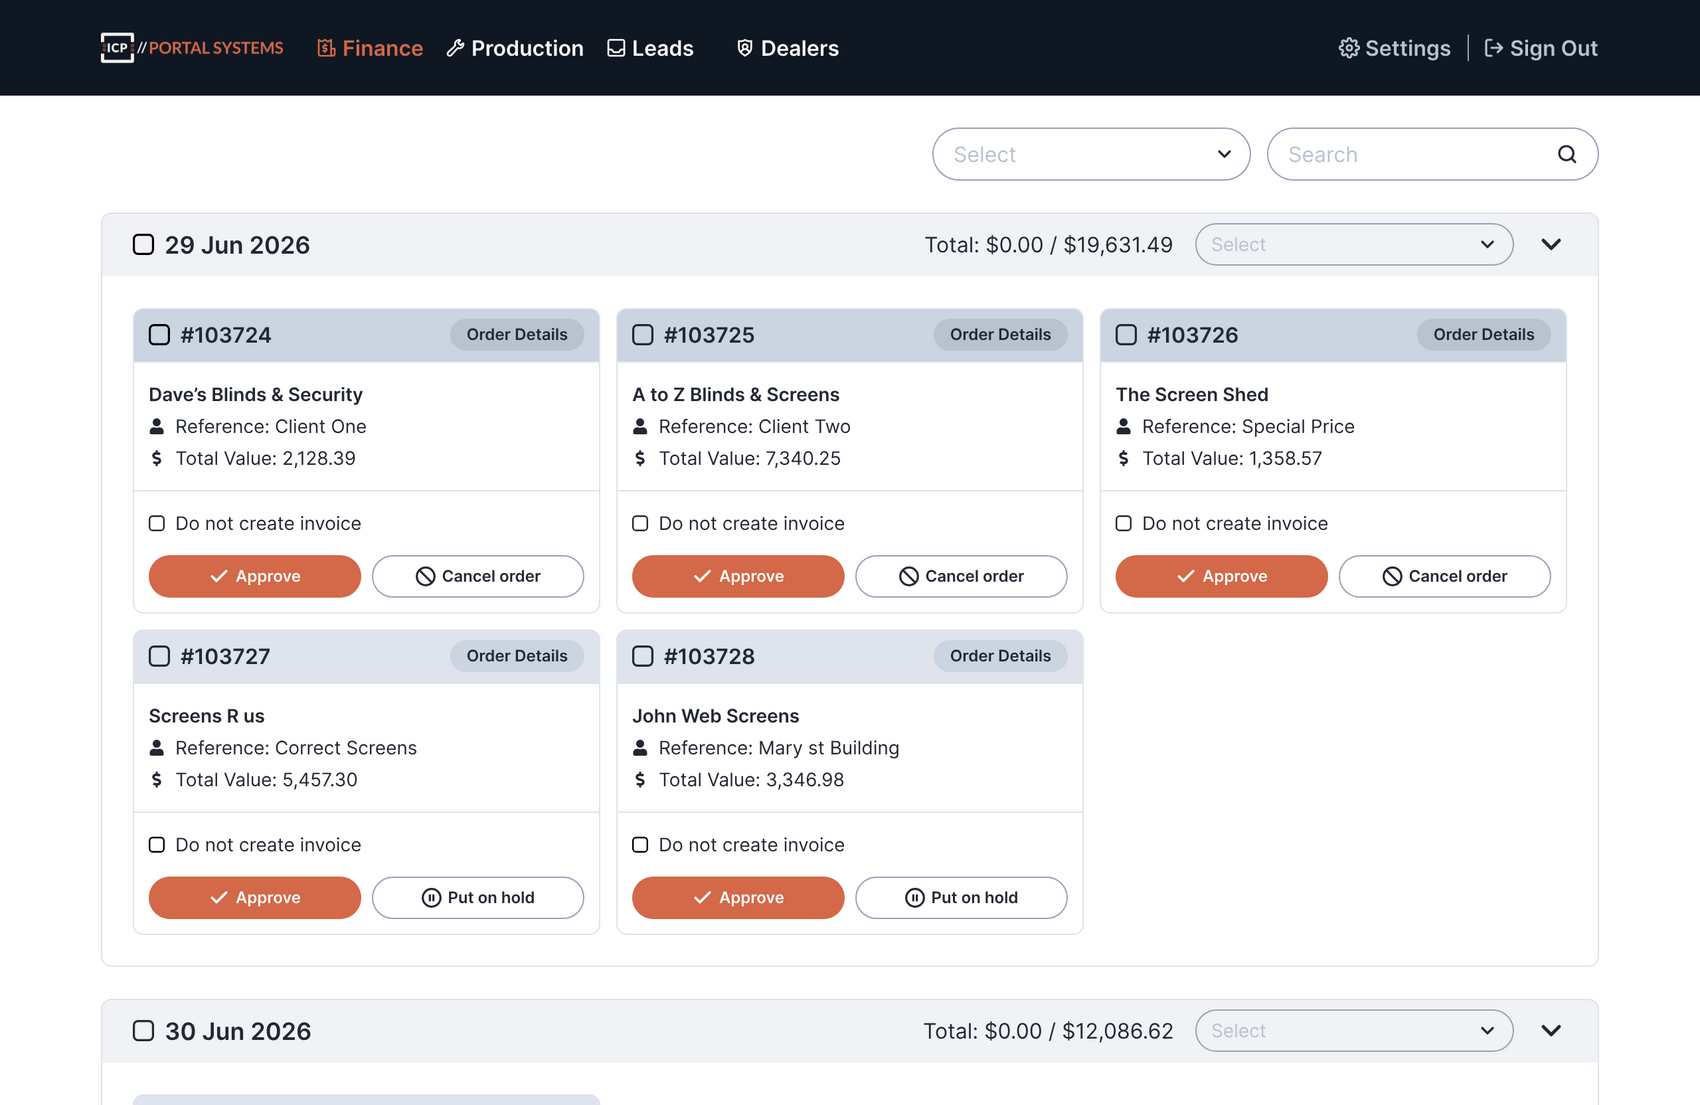The image size is (1700, 1105).
Task: Tick the checkbox for order #103728
Action: coord(643,656)
